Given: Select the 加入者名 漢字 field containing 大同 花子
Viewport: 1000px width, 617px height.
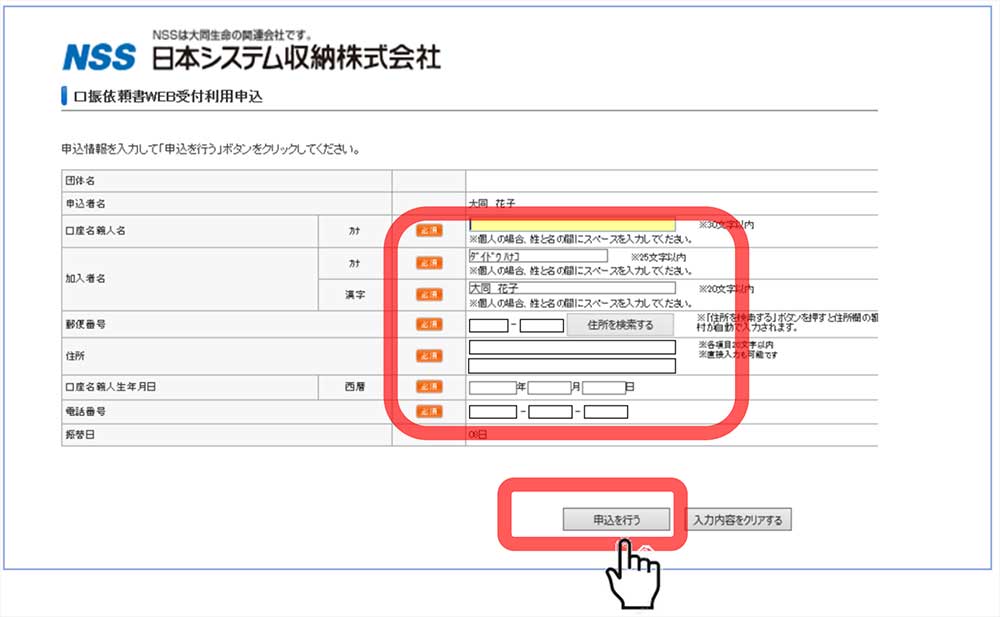Looking at the screenshot, I should (x=571, y=288).
